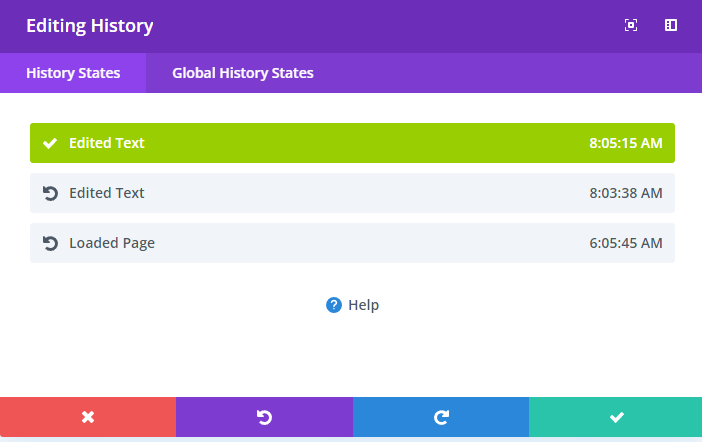Viewport: 702px width, 442px height.
Task: Click the 8:03:38 AM timestamp
Action: click(625, 193)
